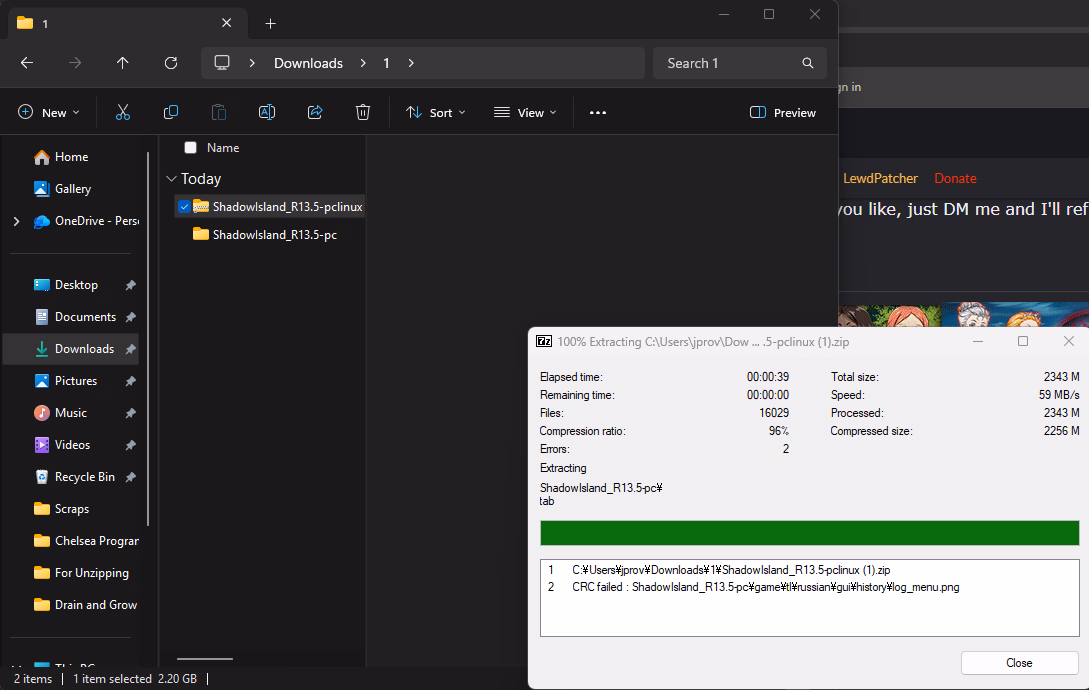
Task: Open a new File Explorer tab
Action: [270, 23]
